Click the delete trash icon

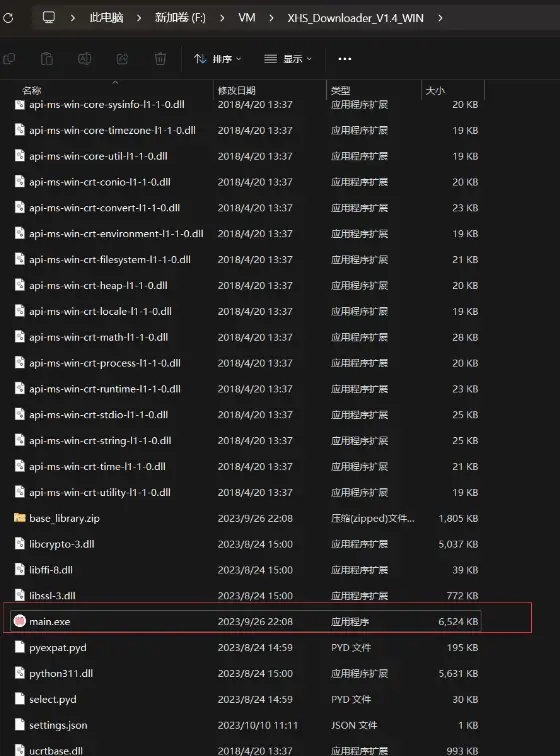[x=160, y=59]
